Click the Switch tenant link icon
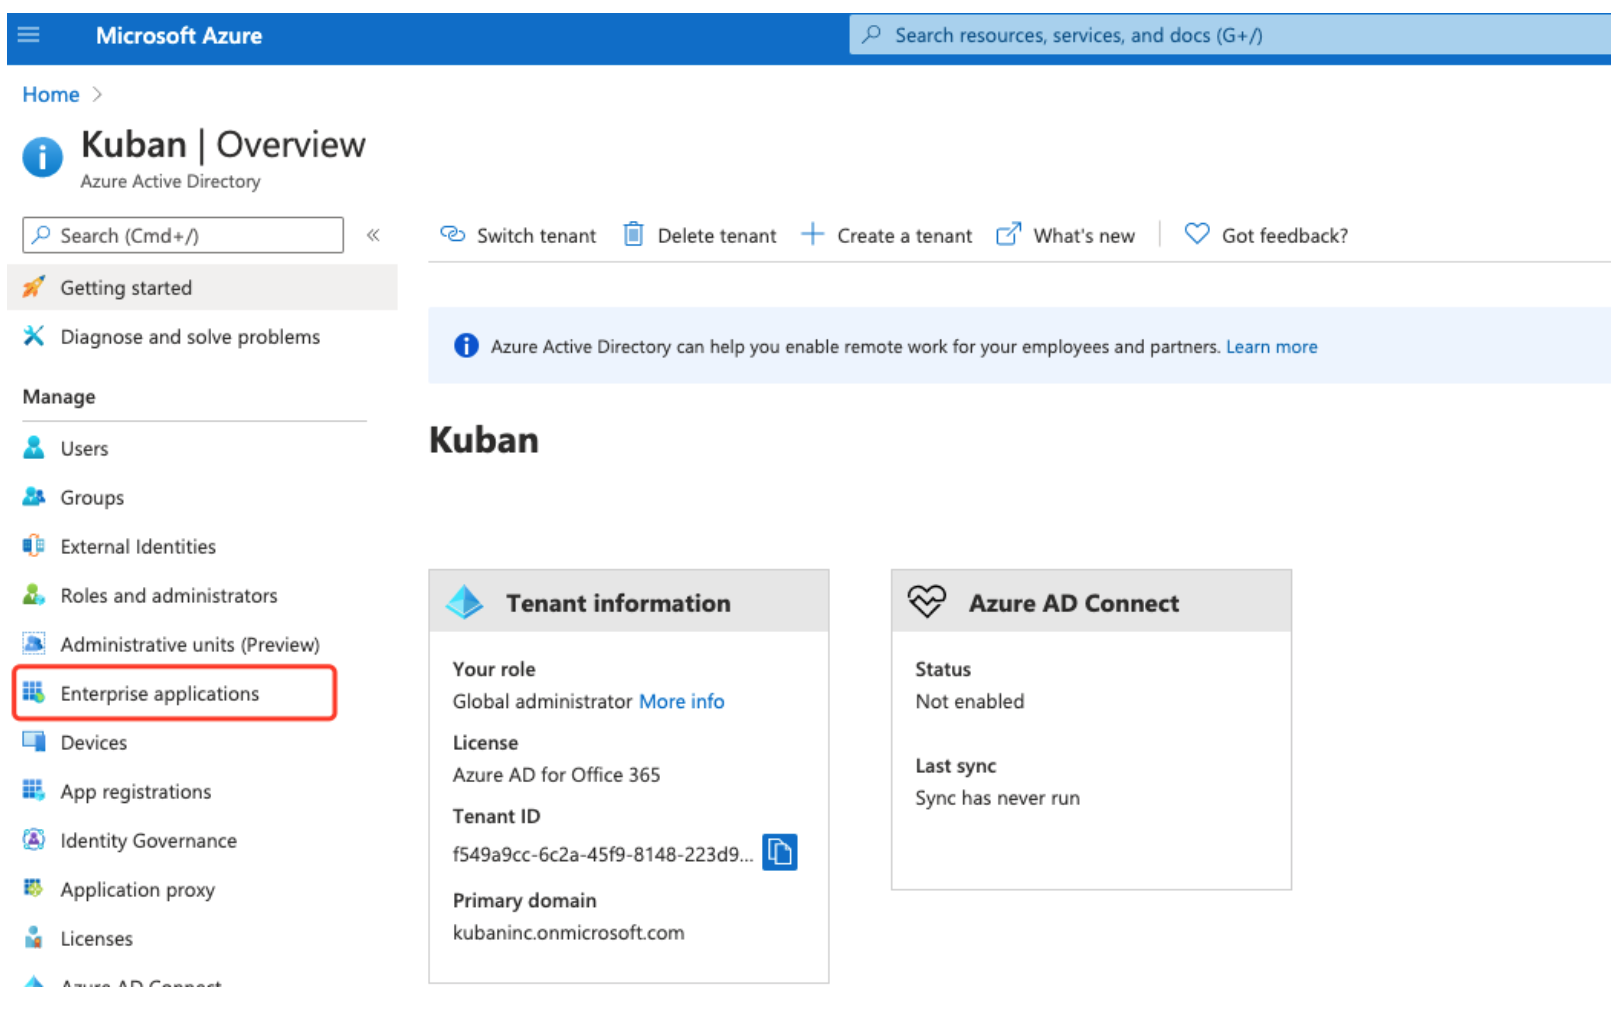1622x1012 pixels. pos(453,234)
